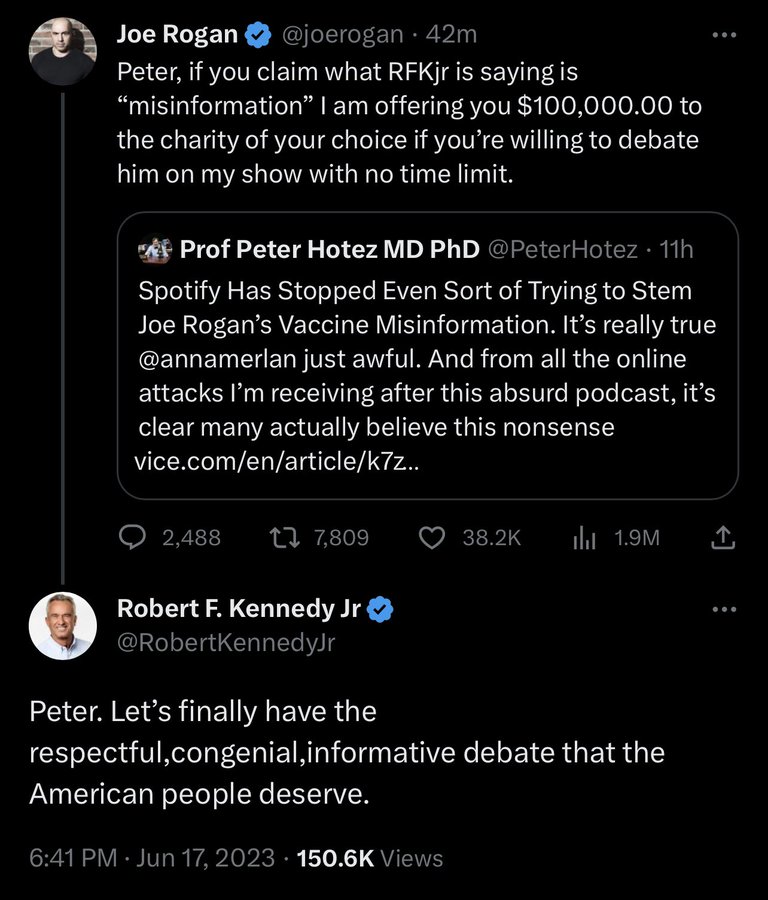The height and width of the screenshot is (900, 768).
Task: Open Joe Rogan's profile picture
Action: coord(63,52)
